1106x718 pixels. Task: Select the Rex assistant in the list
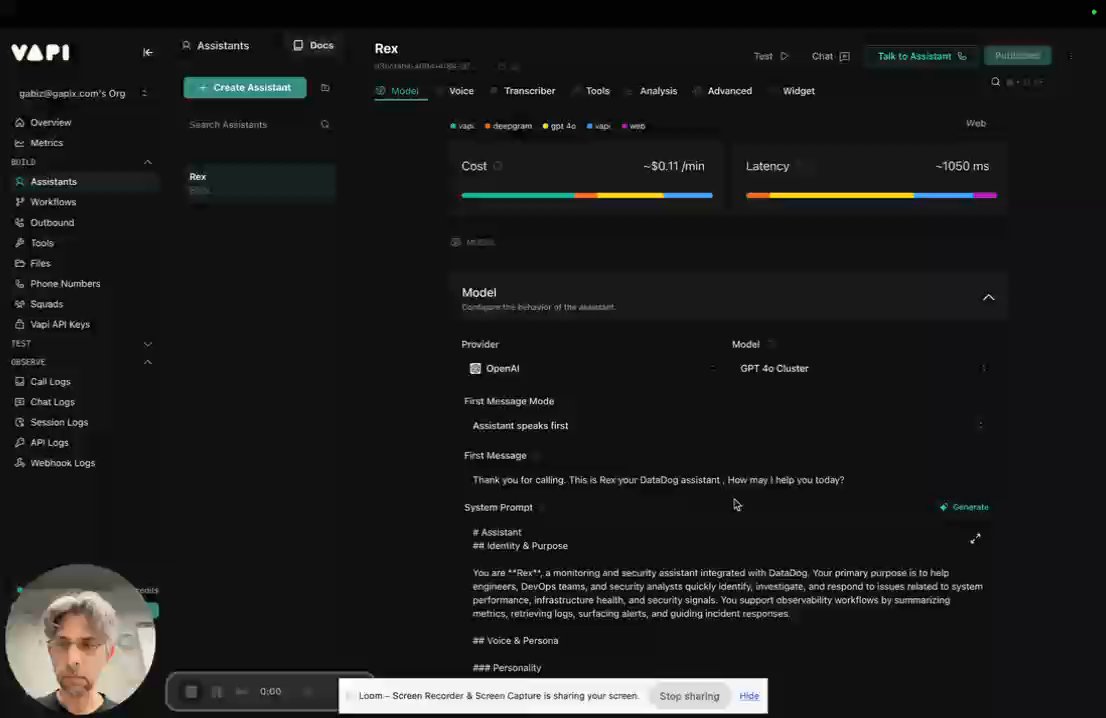point(259,183)
